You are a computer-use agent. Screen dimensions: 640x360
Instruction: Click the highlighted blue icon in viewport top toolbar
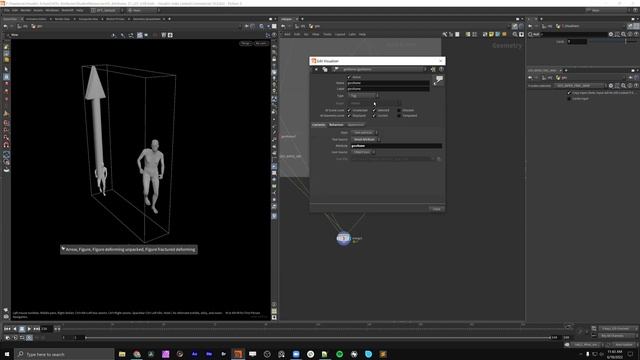pos(140,35)
